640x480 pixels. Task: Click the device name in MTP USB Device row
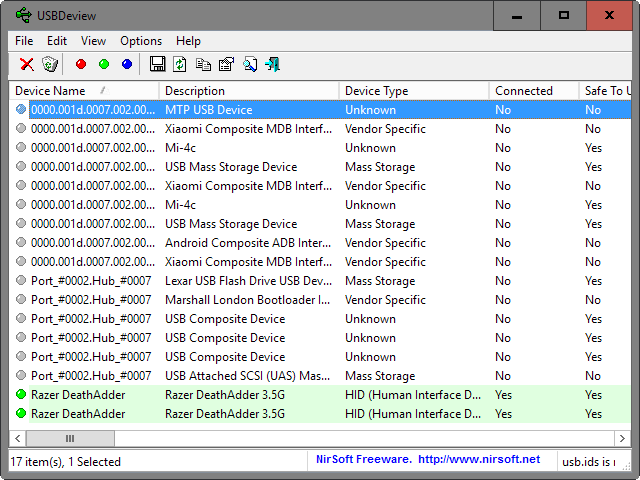pyautogui.click(x=93, y=110)
